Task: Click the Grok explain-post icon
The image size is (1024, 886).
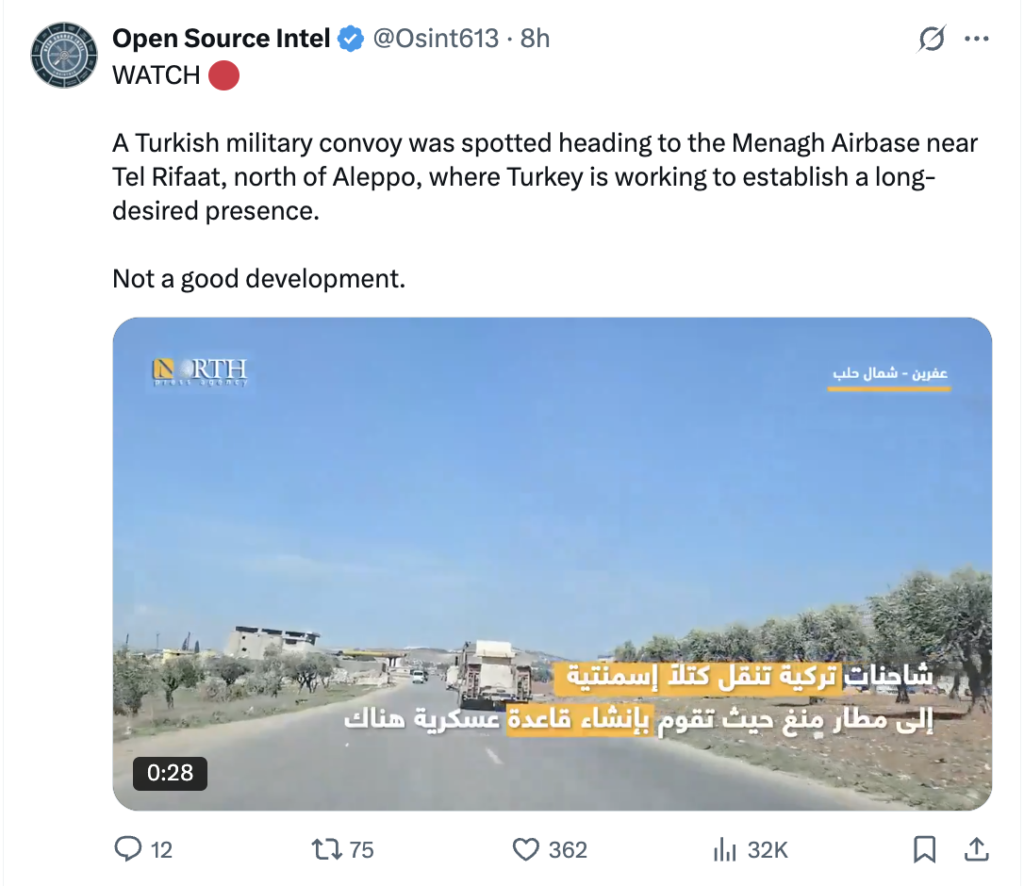Action: click(x=931, y=39)
